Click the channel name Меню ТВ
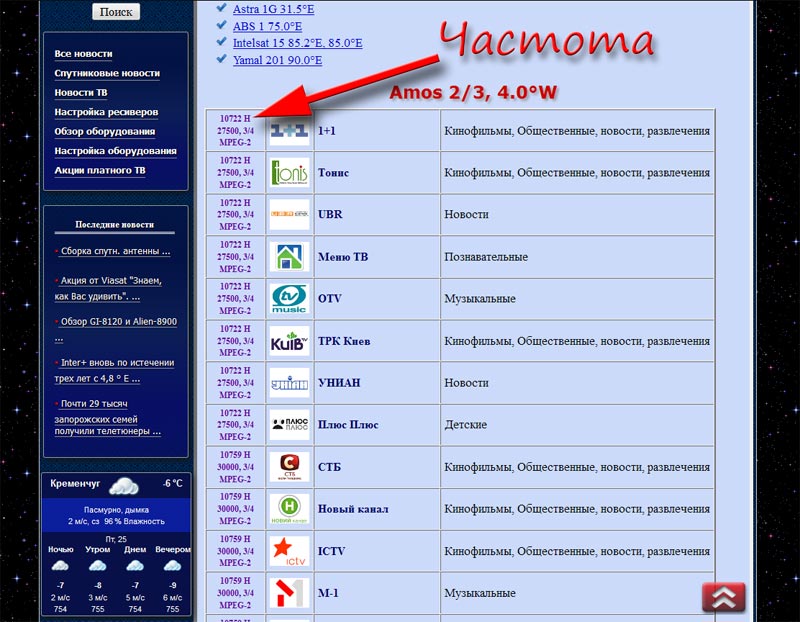800x622 pixels. tap(343, 257)
